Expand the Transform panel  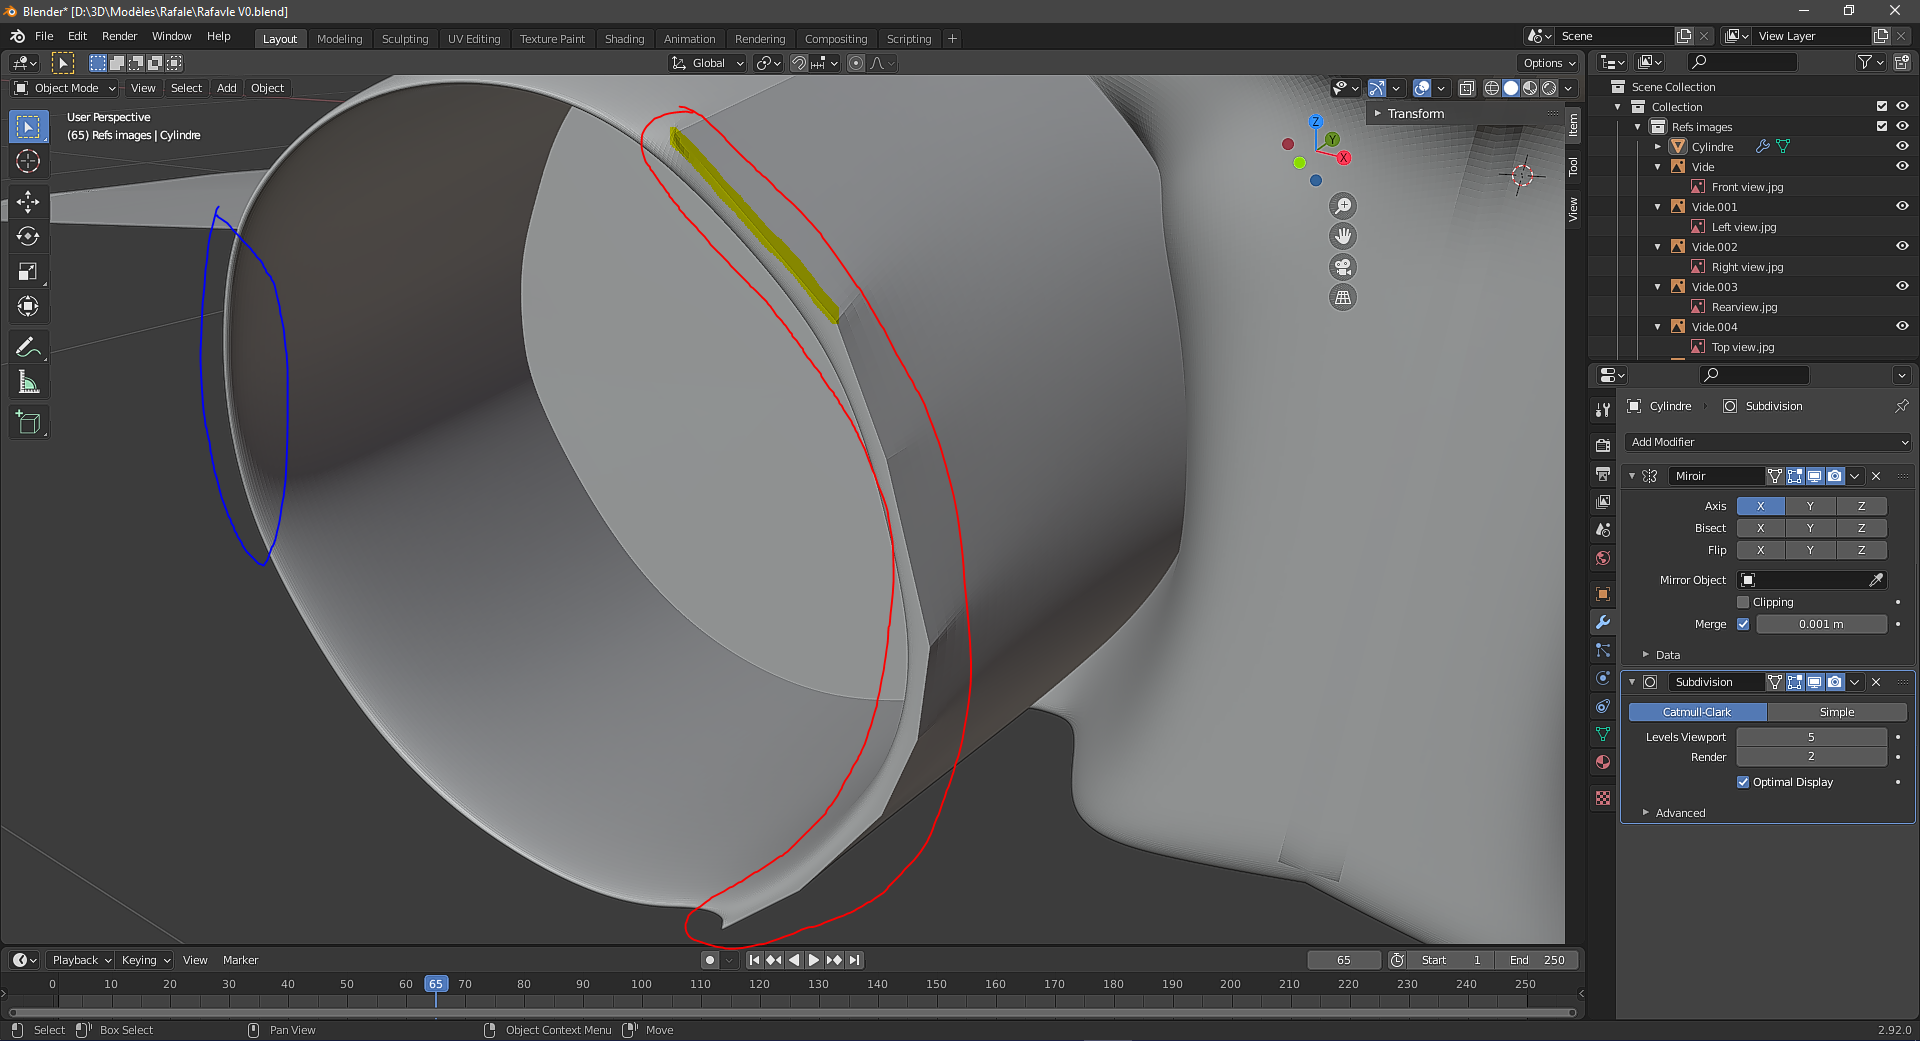coord(1414,113)
